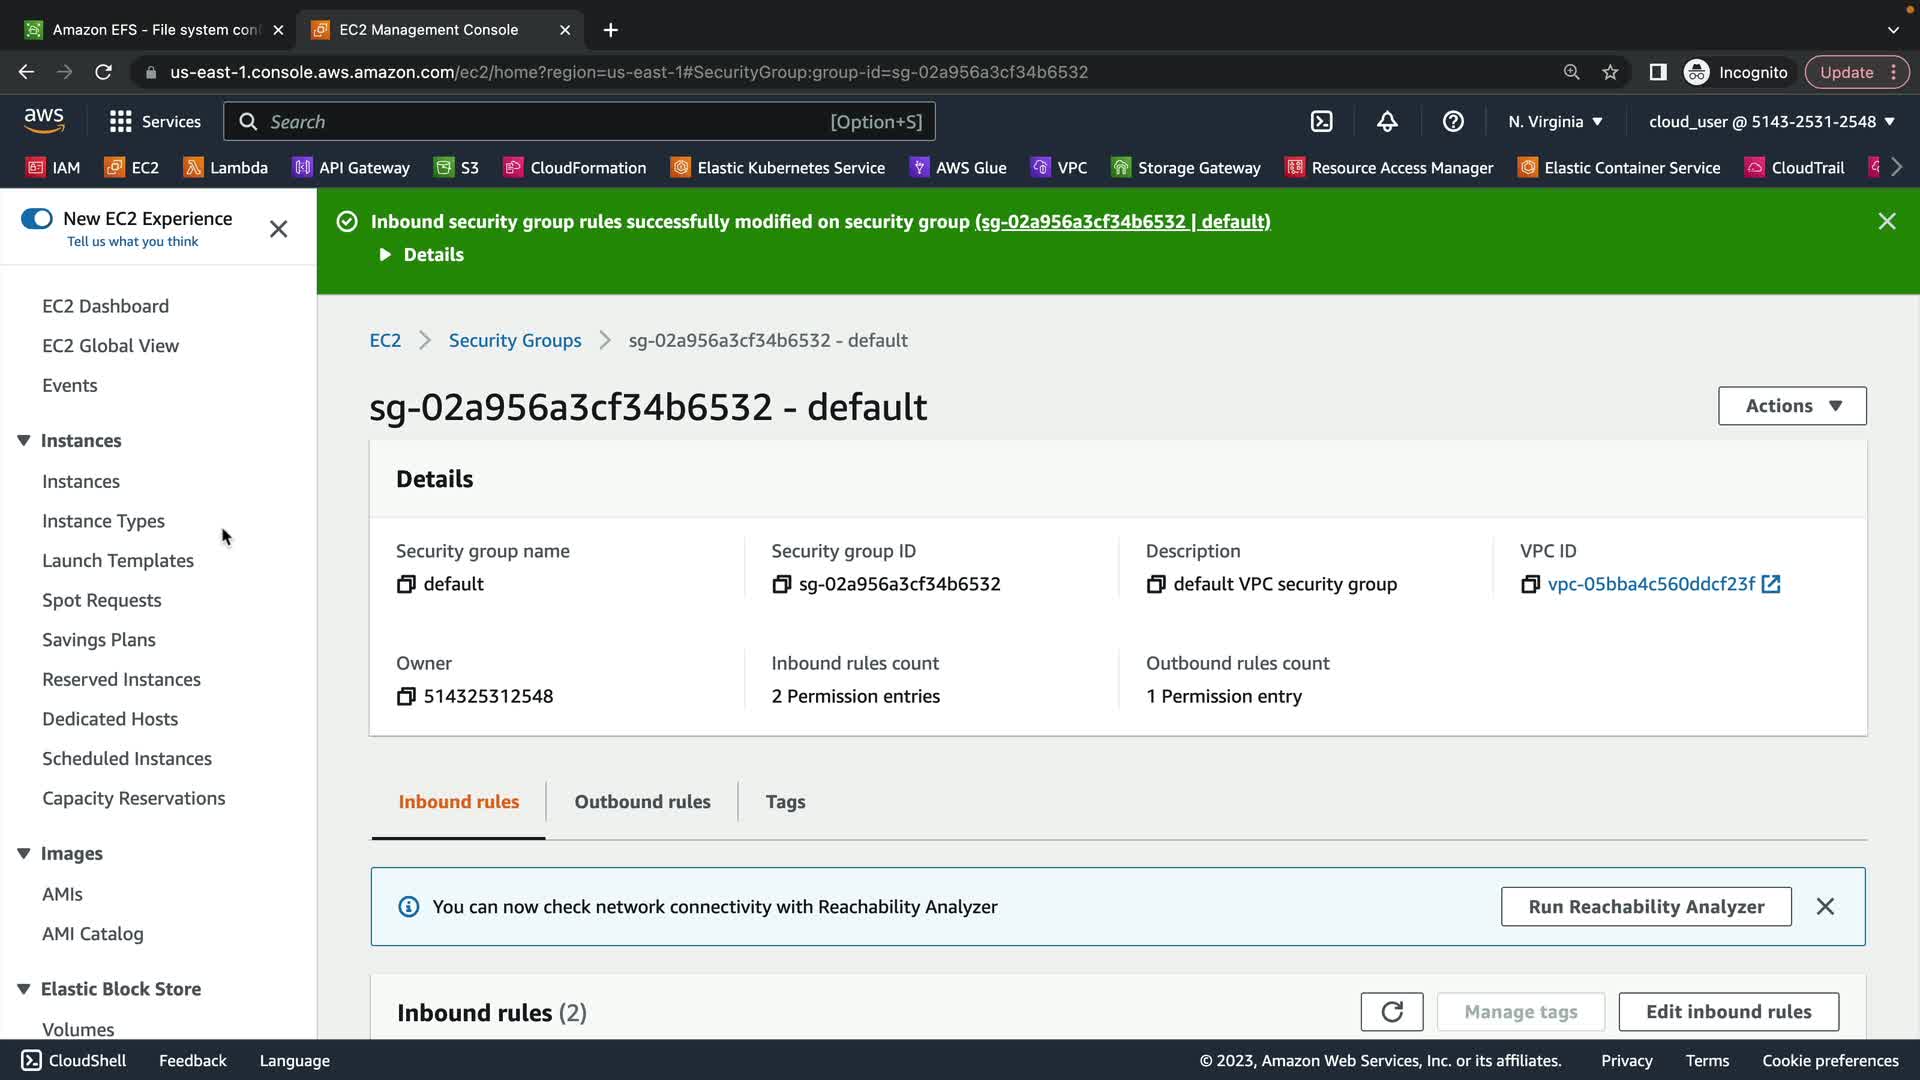Screen dimensions: 1920x1080
Task: Switch to the Outbound rules tab
Action: pos(642,802)
